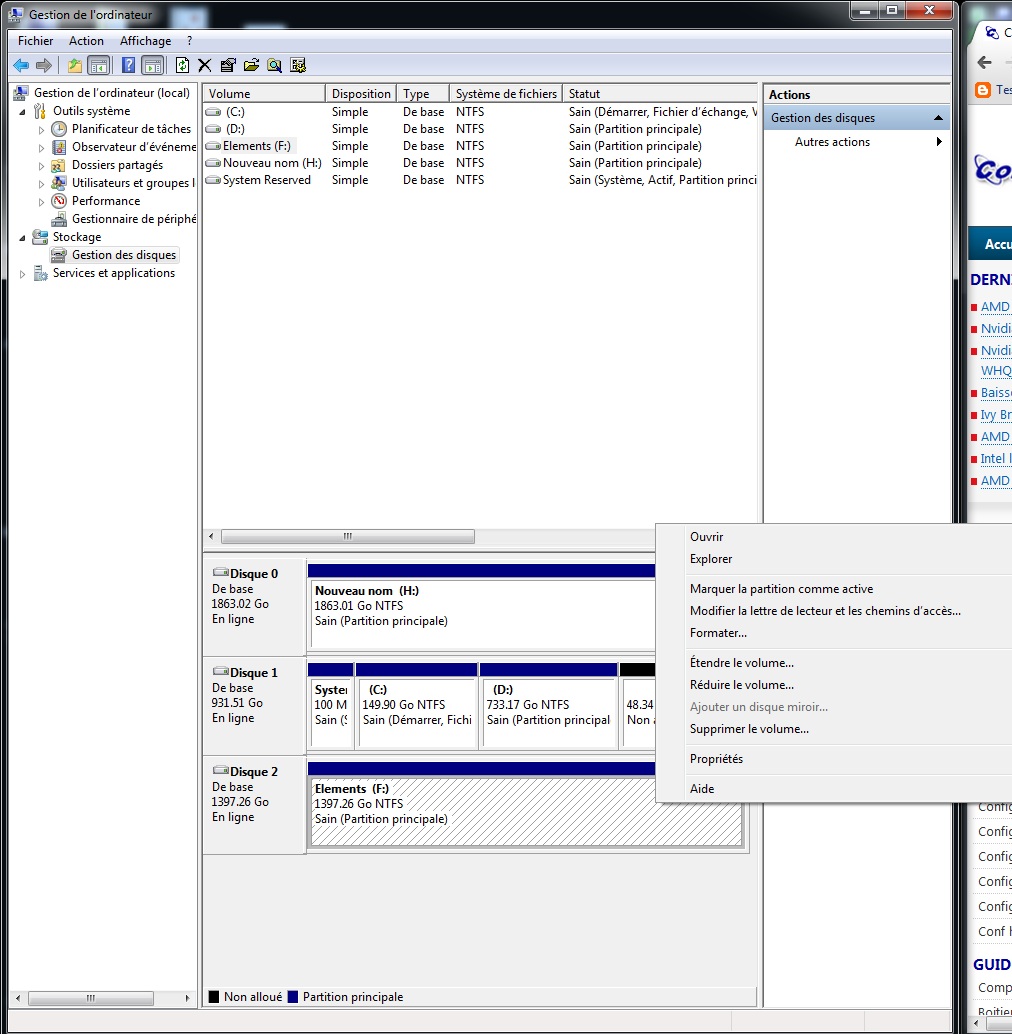Click the Refresh icon in toolbar
Image resolution: width=1012 pixels, height=1034 pixels.
[x=182, y=65]
